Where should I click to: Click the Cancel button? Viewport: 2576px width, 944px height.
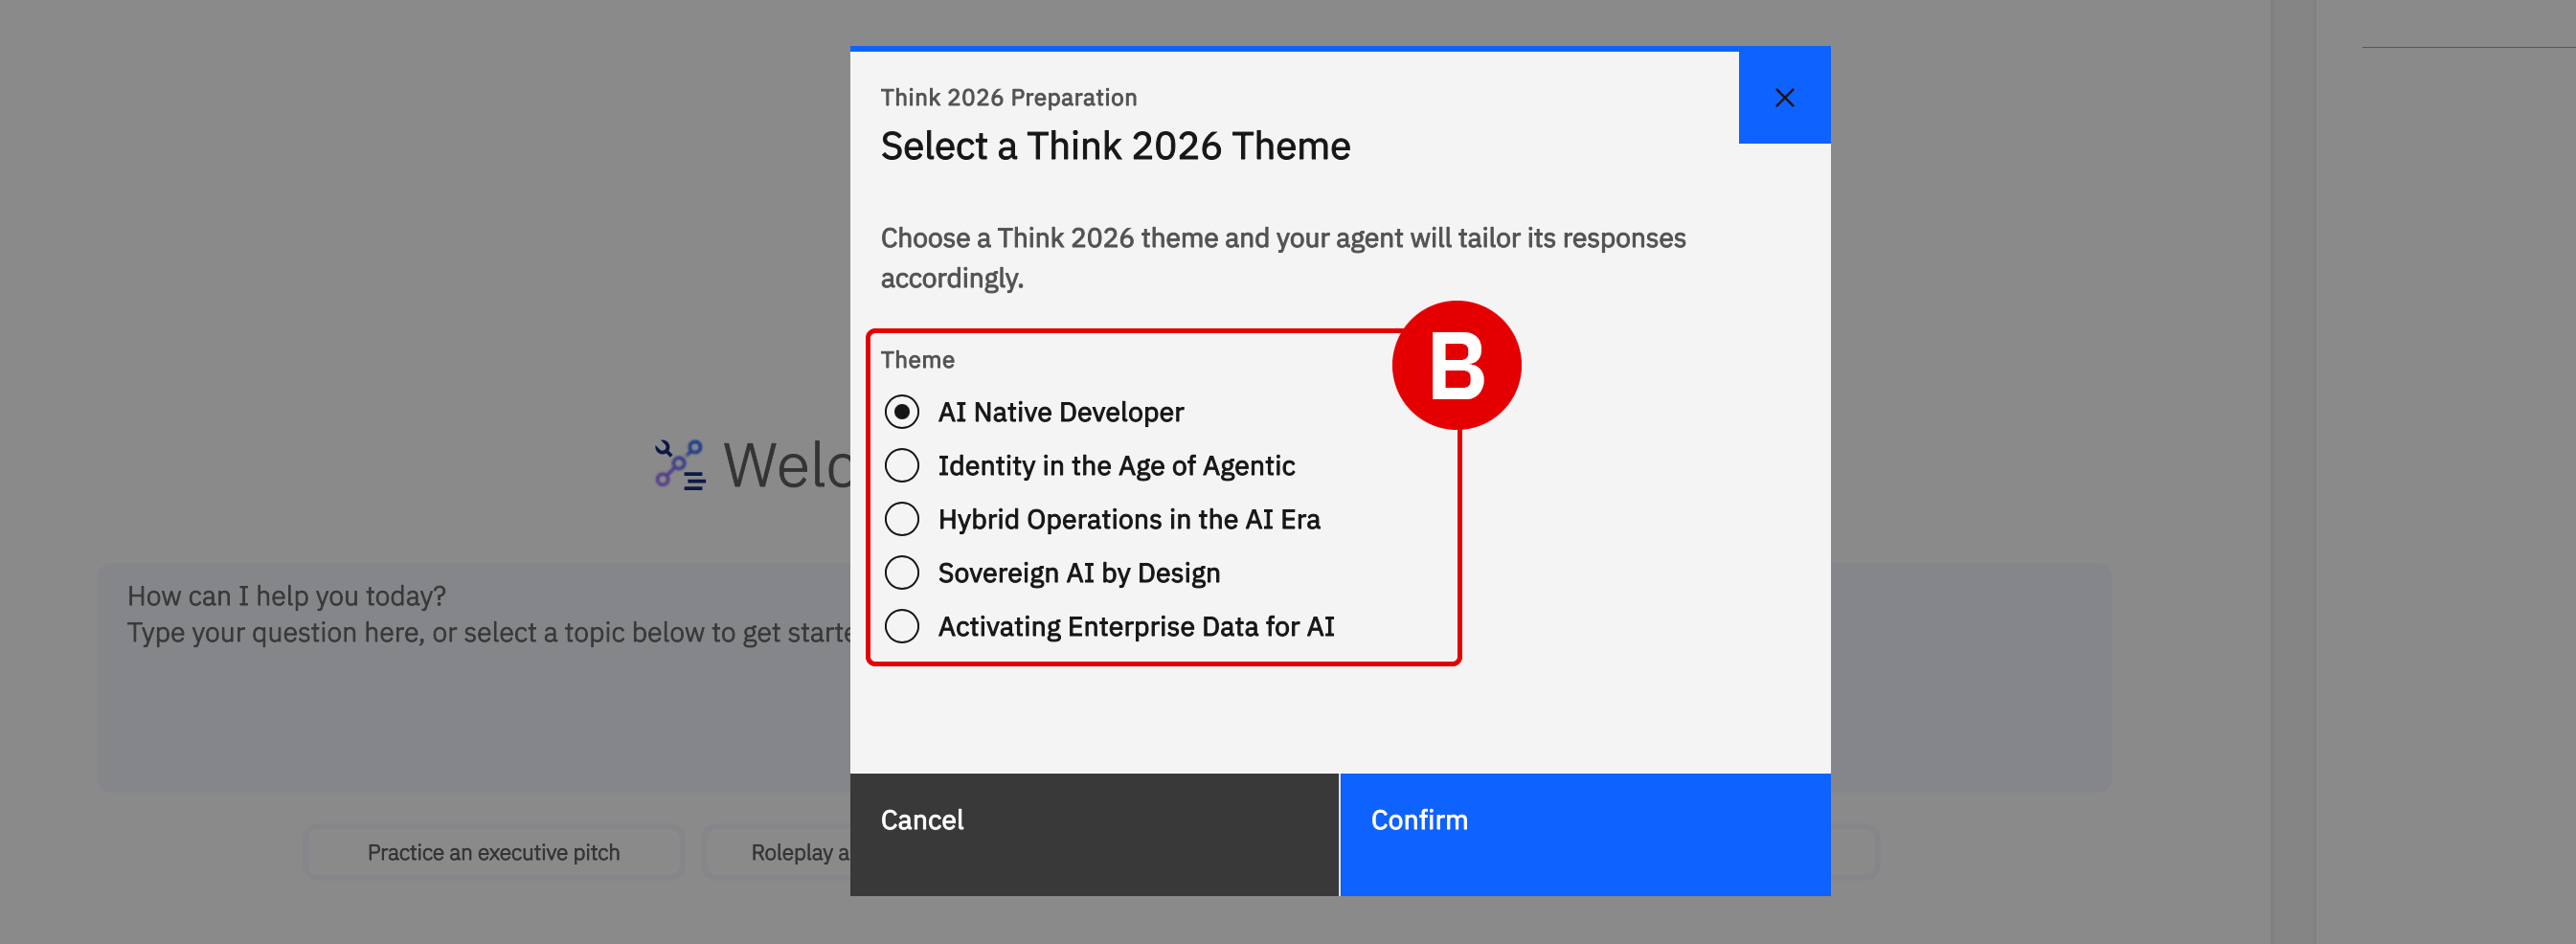click(x=1094, y=834)
